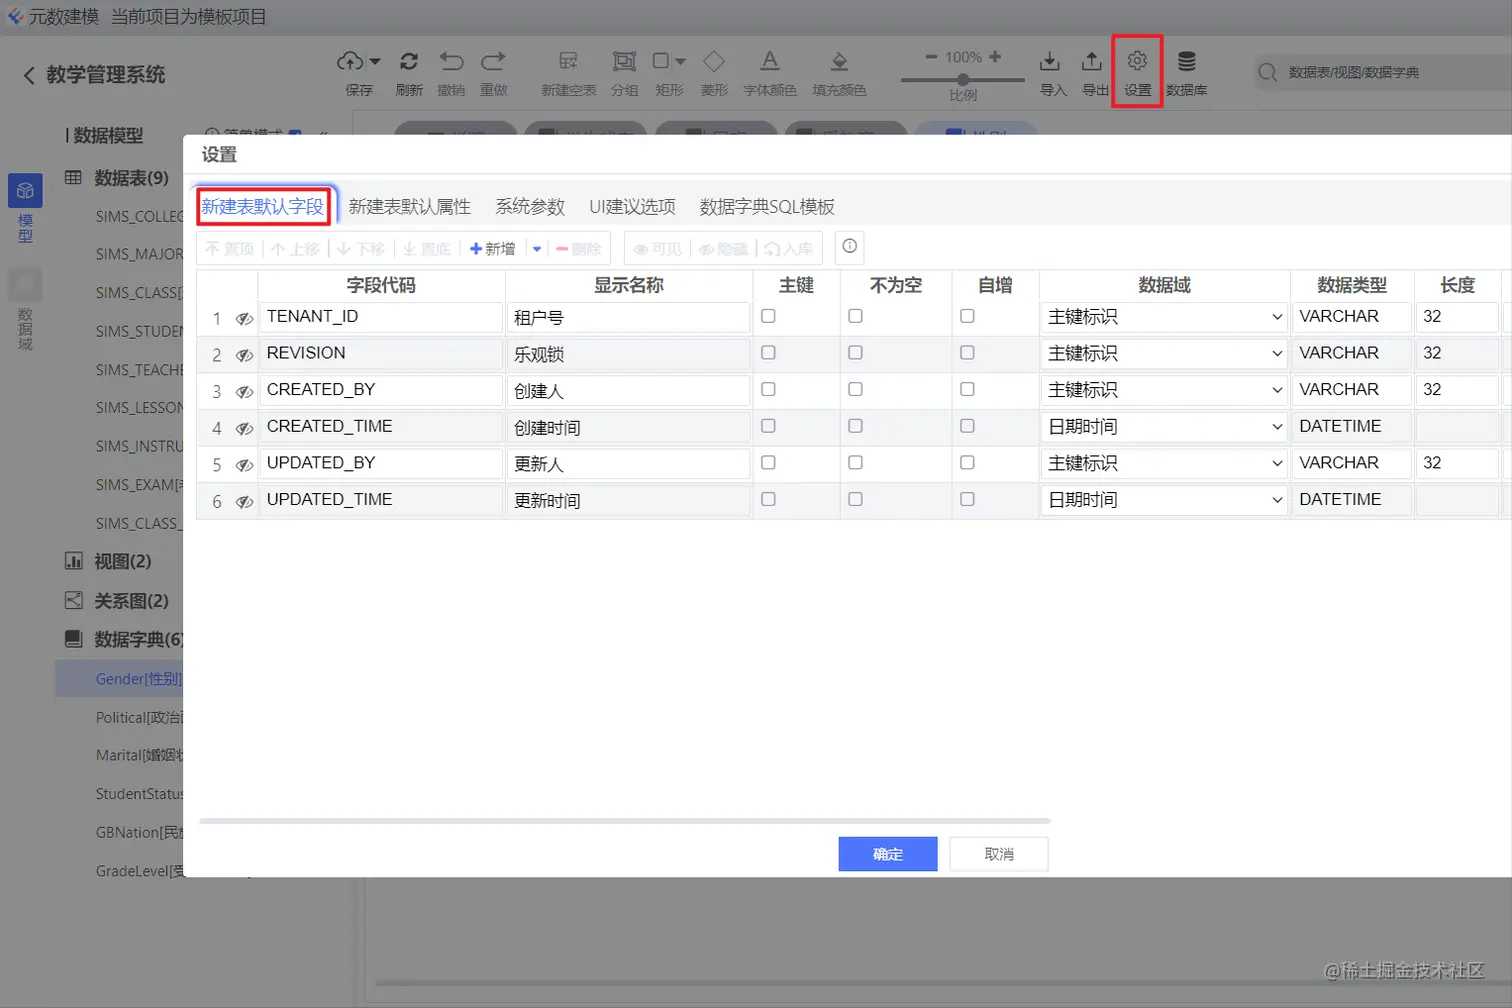
Task: Switch to the 新建表默认字段 tab
Action: point(263,207)
